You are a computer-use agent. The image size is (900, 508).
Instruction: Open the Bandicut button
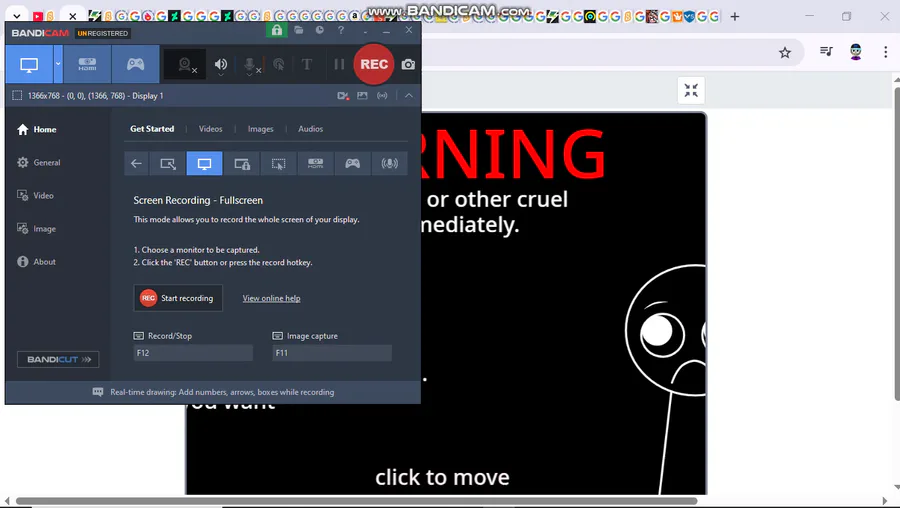58,359
